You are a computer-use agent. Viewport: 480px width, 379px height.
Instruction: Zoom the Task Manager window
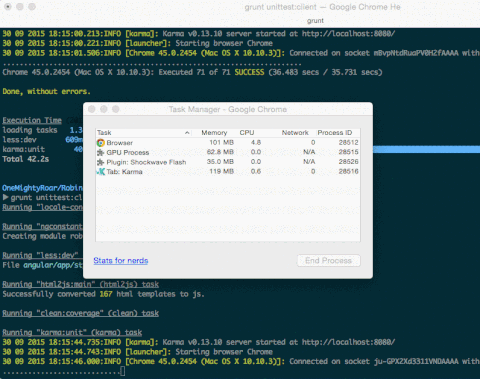tap(115, 109)
